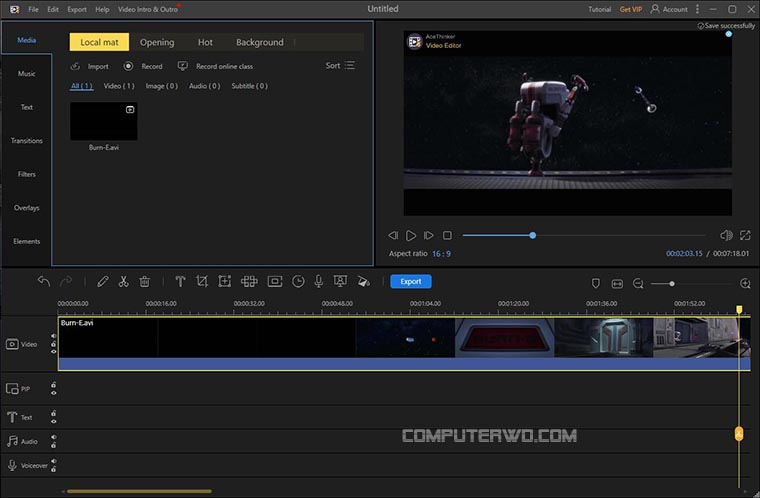Switch to the Background tab
Image resolution: width=760 pixels, height=498 pixels.
[260, 42]
